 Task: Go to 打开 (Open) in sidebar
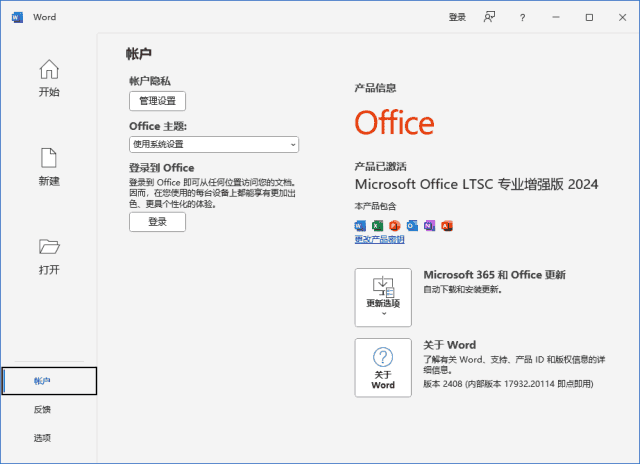pyautogui.click(x=48, y=256)
